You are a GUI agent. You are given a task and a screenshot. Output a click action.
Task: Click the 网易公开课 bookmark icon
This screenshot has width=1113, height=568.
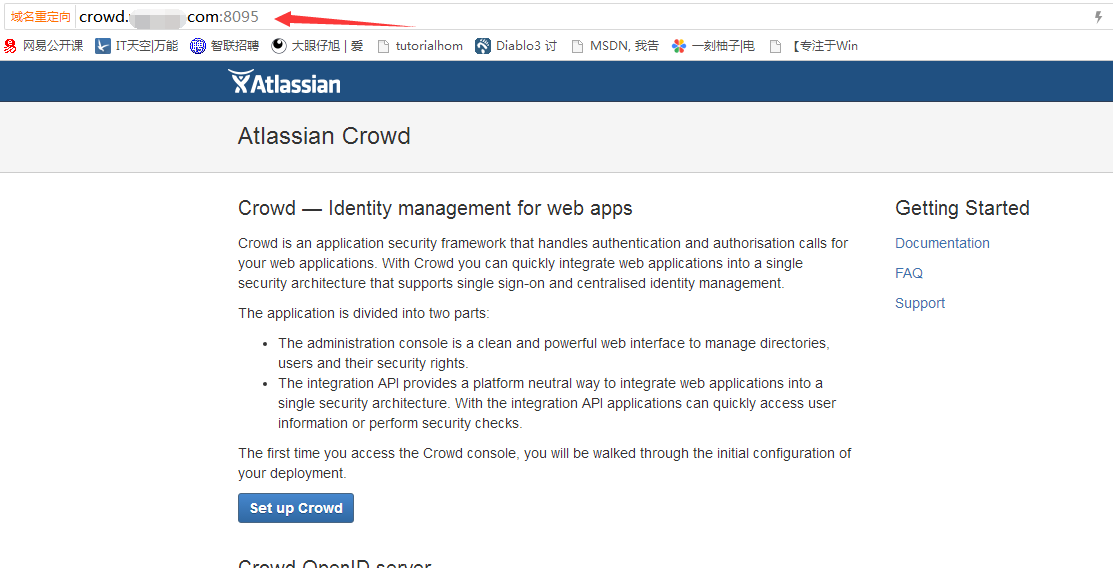(10, 46)
